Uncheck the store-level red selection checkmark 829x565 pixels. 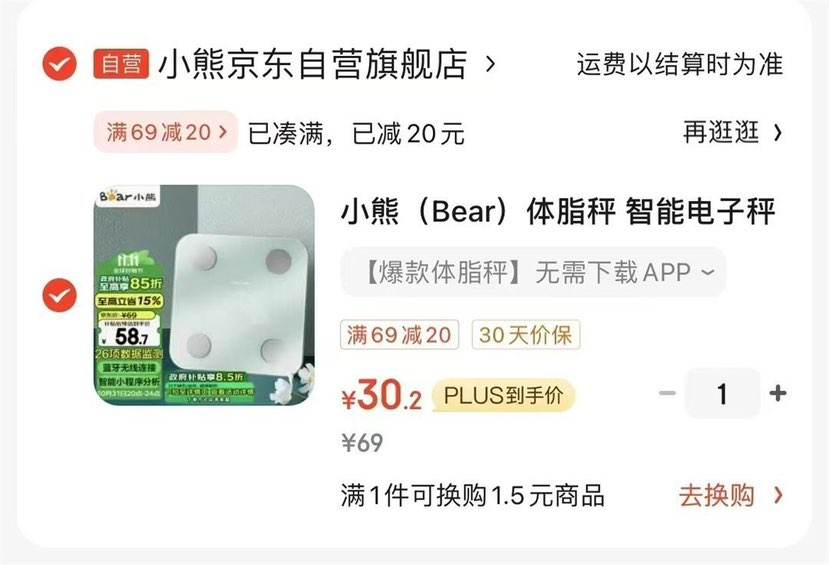point(59,63)
